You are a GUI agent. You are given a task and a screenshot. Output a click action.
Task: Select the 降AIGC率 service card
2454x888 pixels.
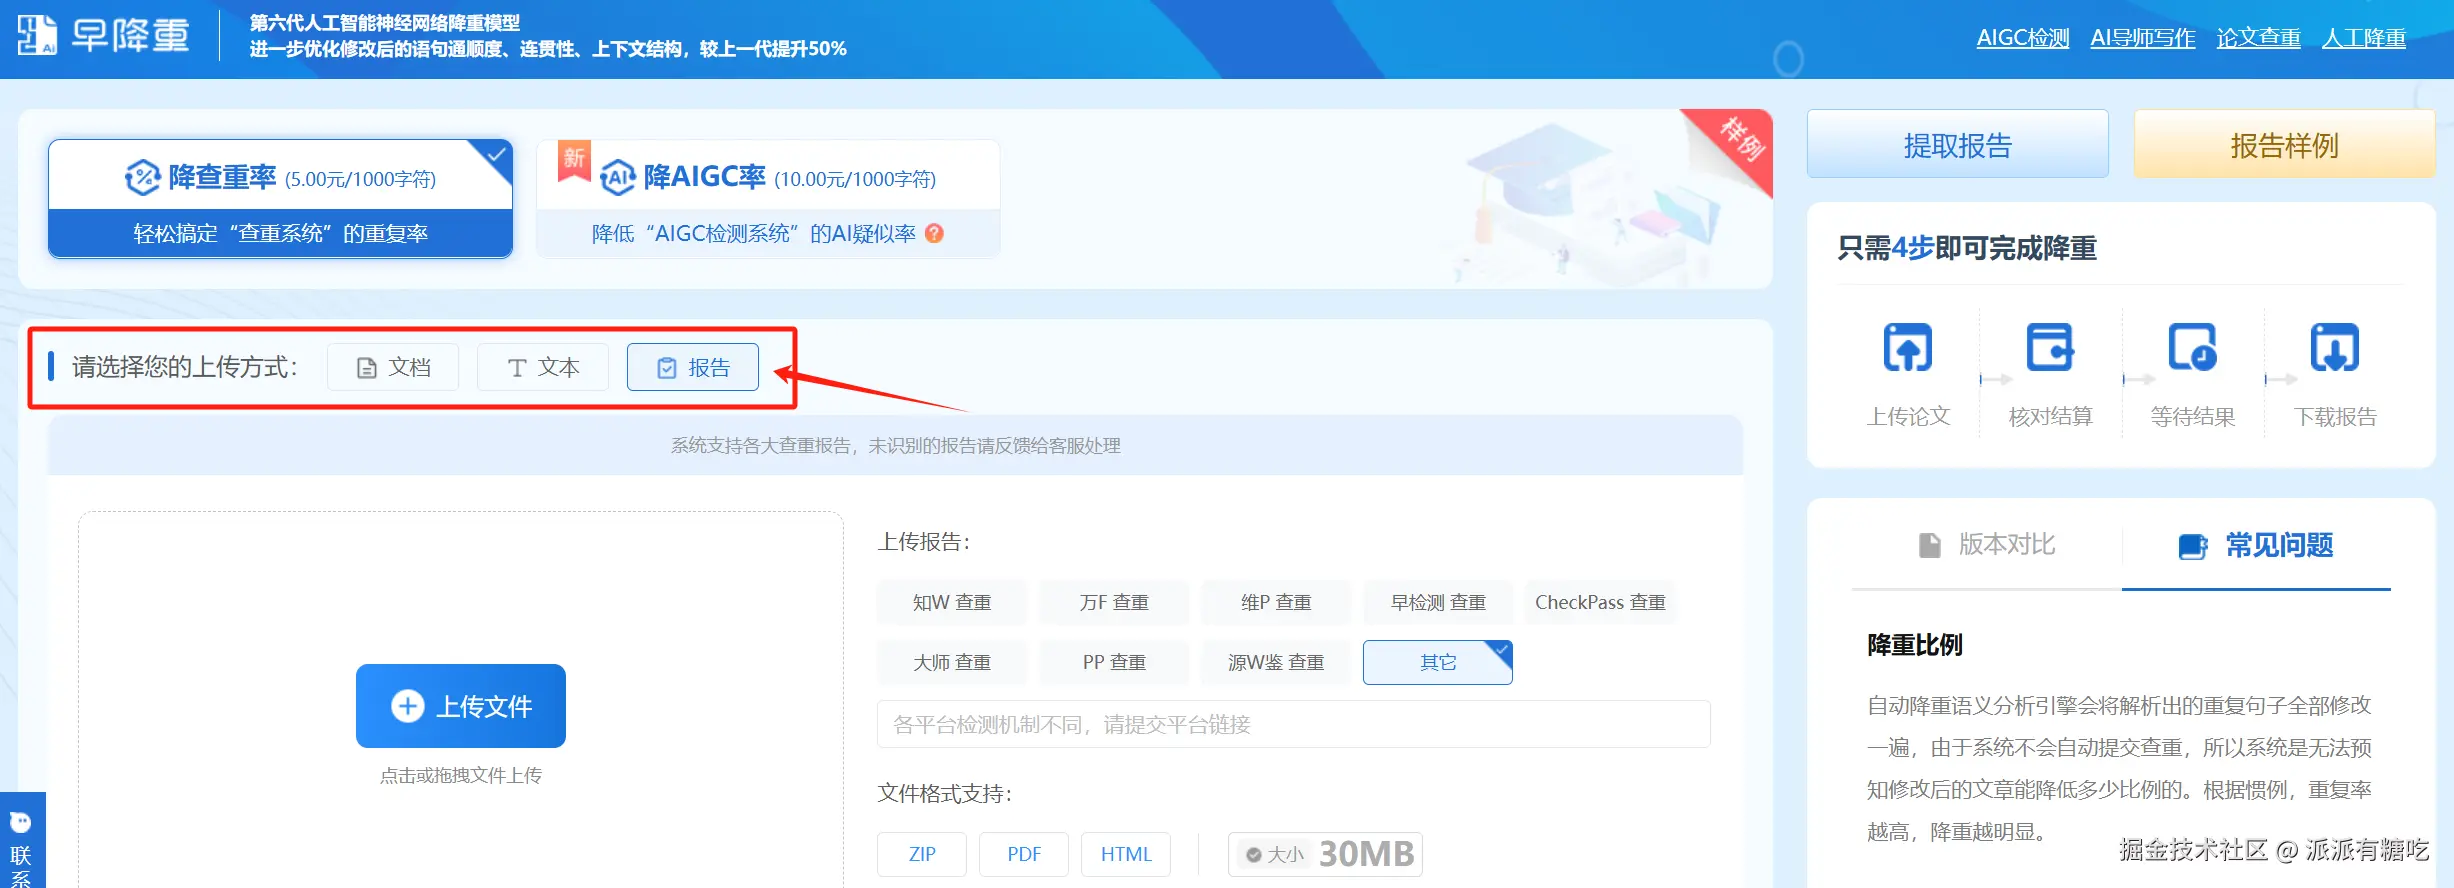(x=768, y=199)
